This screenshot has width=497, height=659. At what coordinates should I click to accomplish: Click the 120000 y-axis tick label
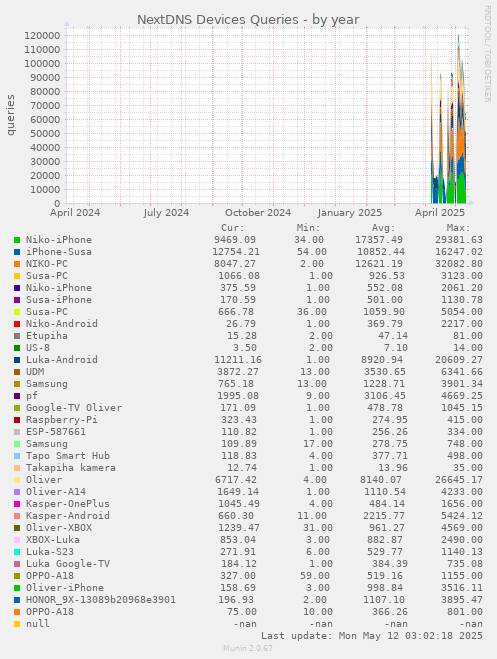pos(42,36)
